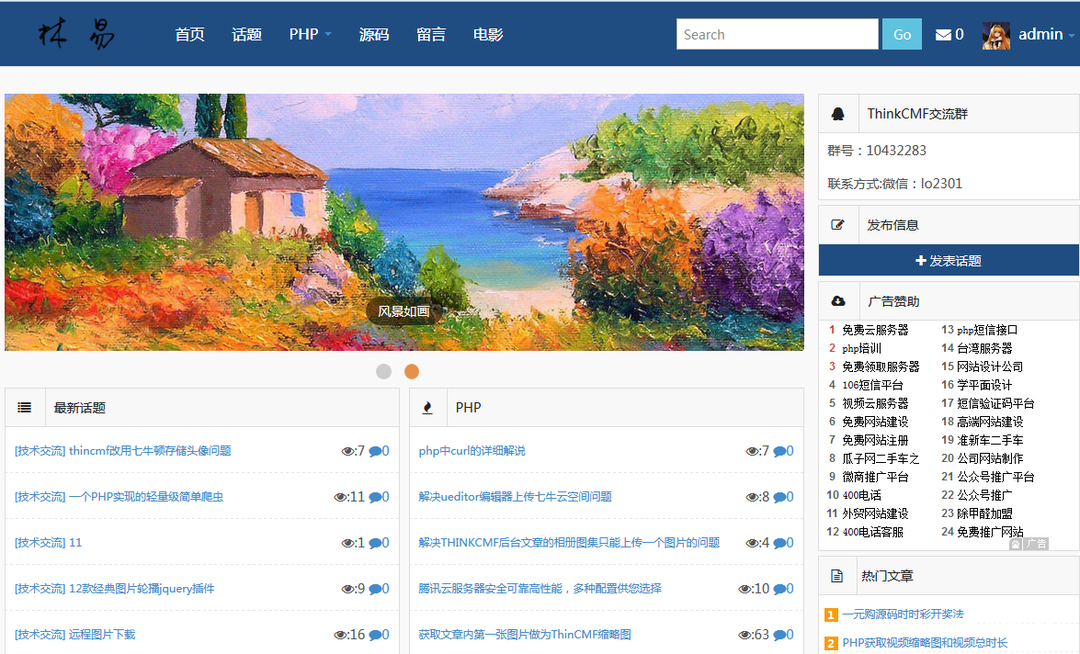Image resolution: width=1080 pixels, height=654 pixels.
Task: Open article php中curl的详细解说
Action: (472, 451)
